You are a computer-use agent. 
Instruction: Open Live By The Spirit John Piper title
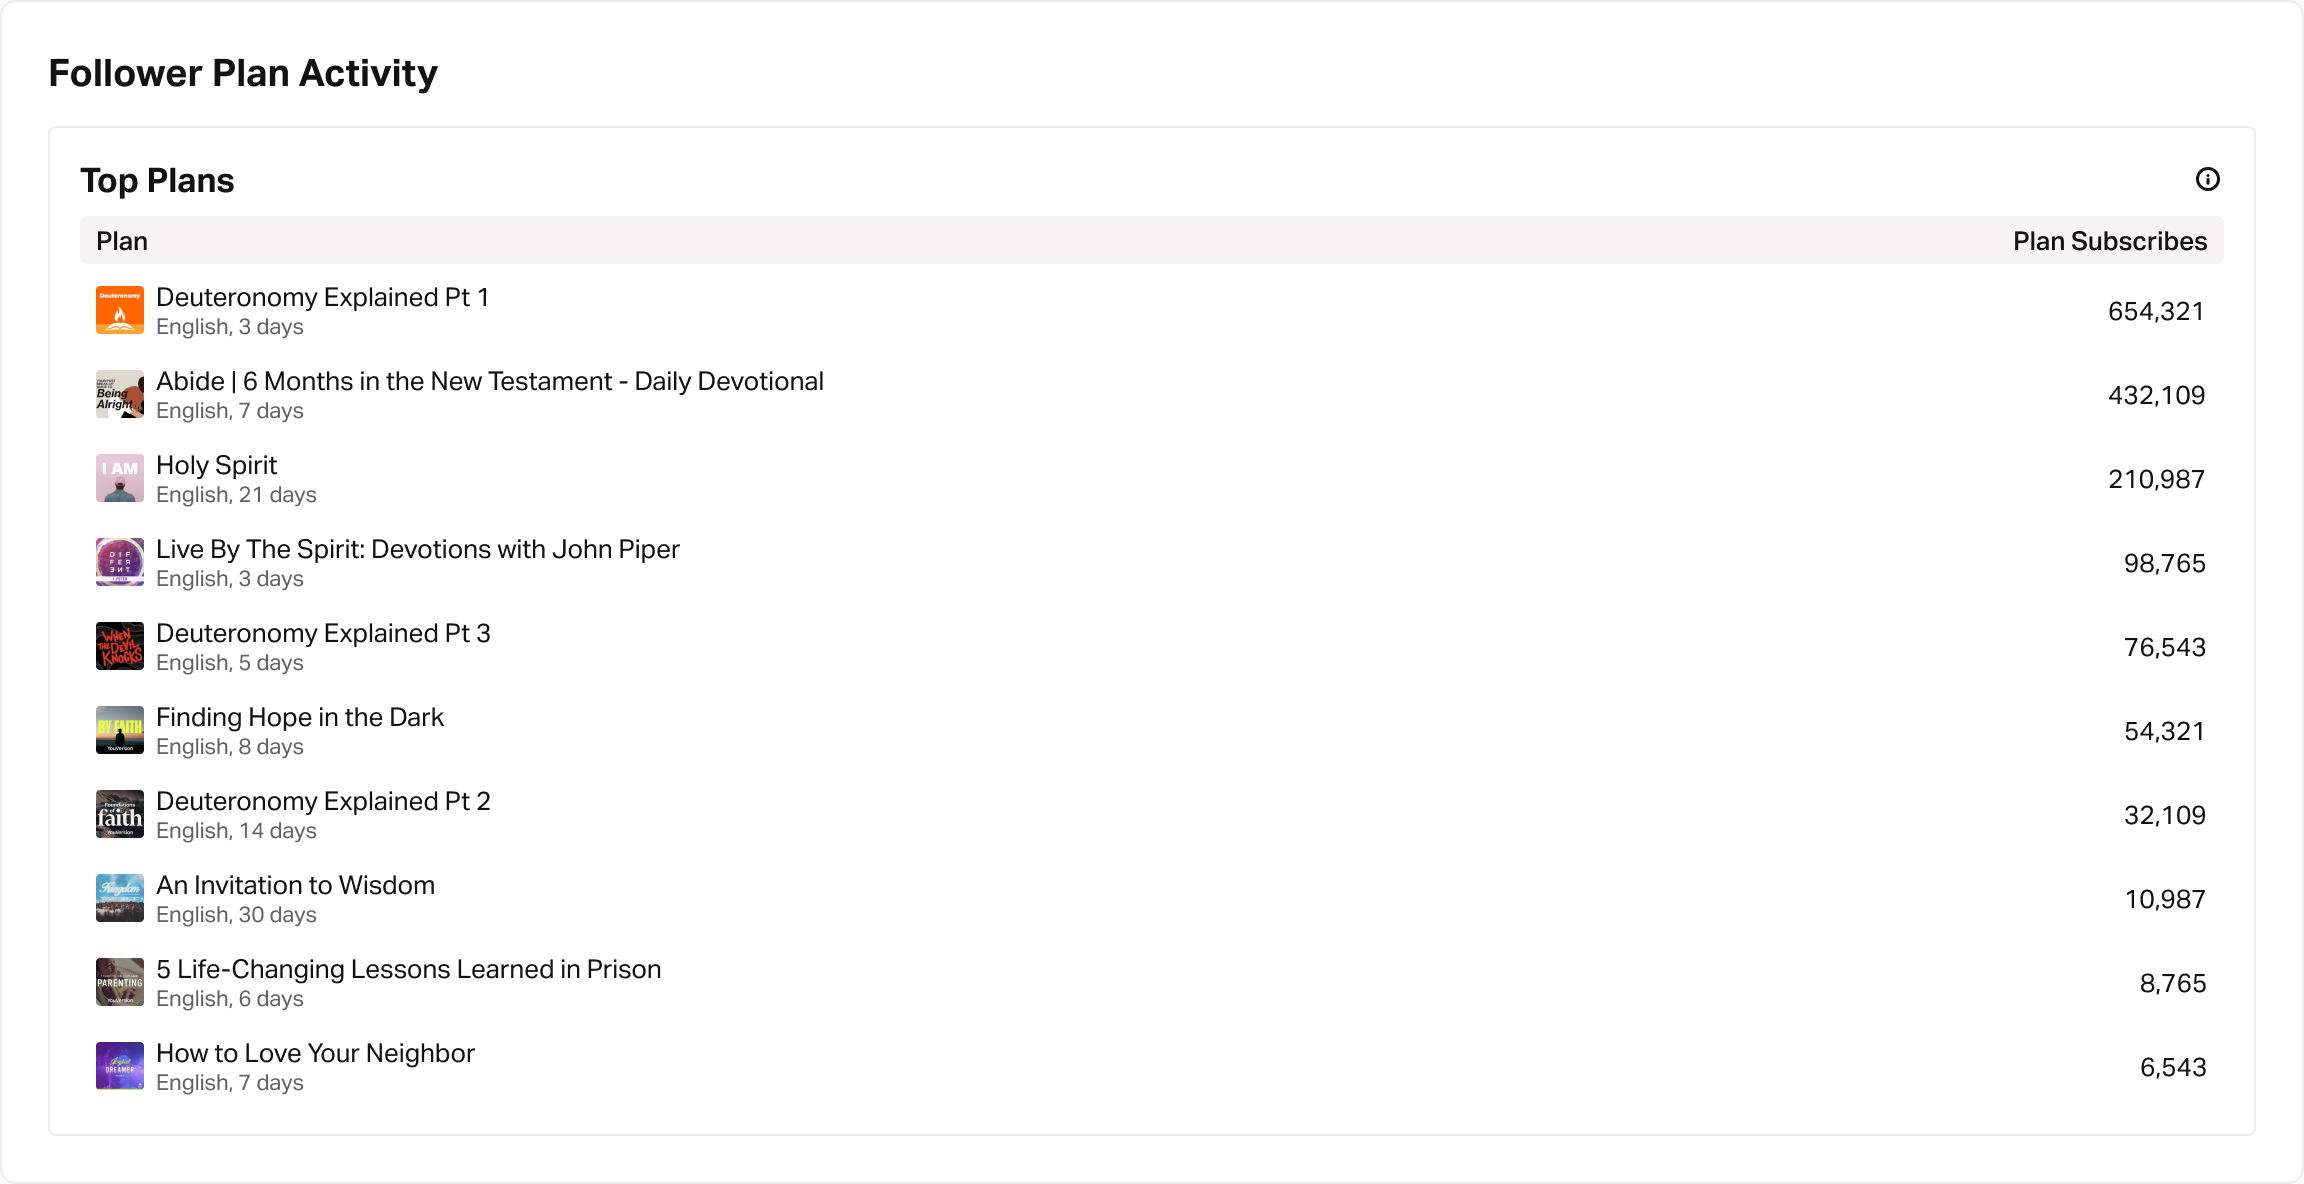coord(417,550)
